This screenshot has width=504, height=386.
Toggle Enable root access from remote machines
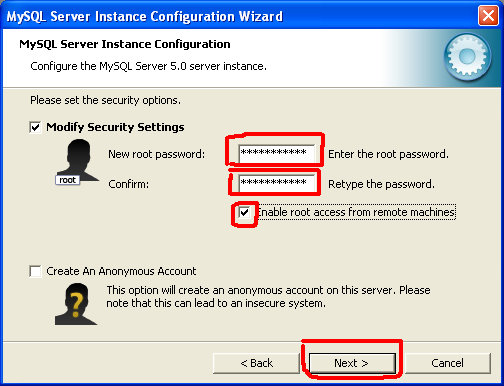tap(245, 212)
